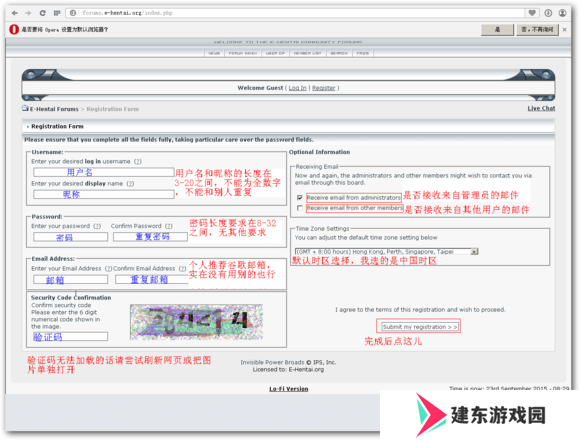
Task: Click the login username input field
Action: pos(104,172)
